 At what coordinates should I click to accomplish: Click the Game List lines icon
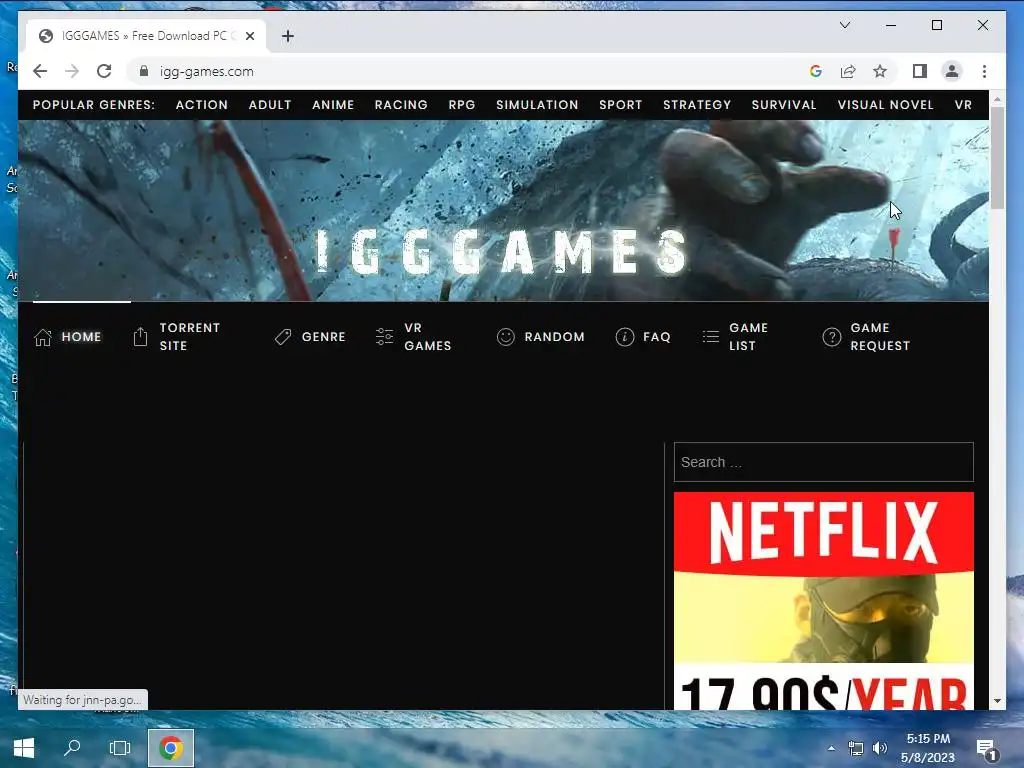(711, 337)
